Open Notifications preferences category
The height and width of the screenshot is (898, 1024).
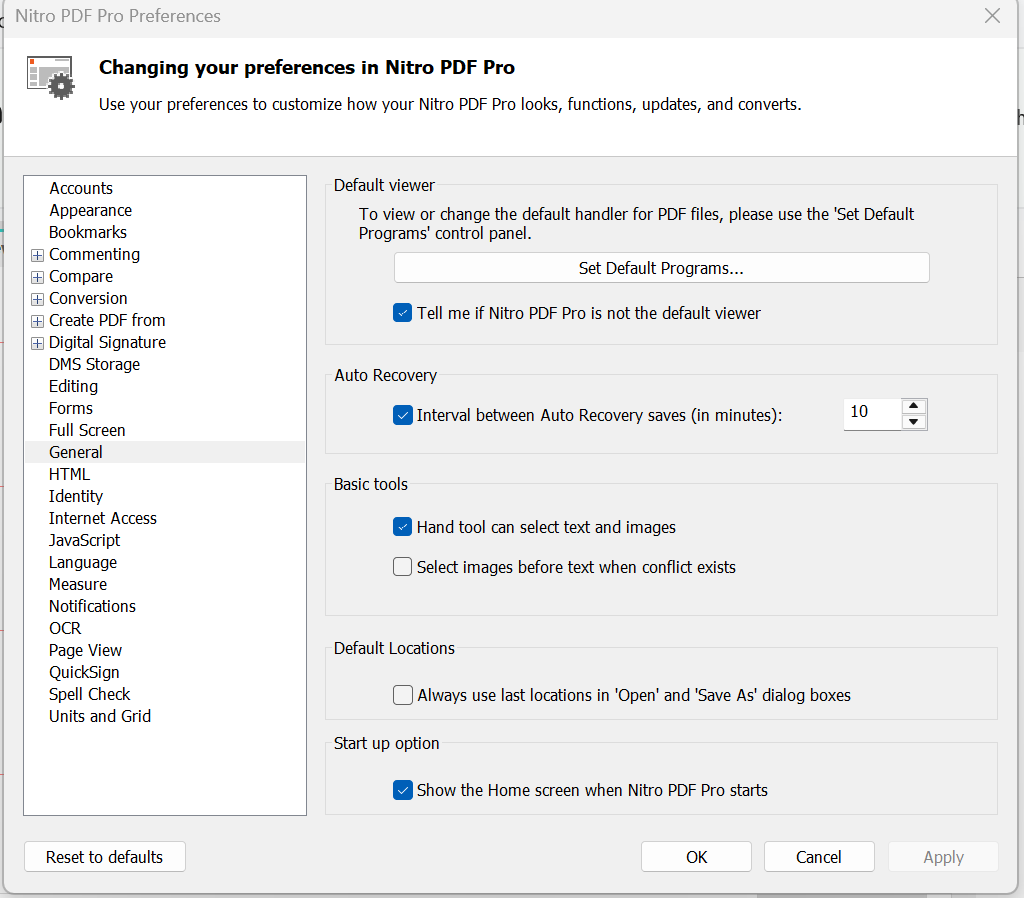[93, 607]
